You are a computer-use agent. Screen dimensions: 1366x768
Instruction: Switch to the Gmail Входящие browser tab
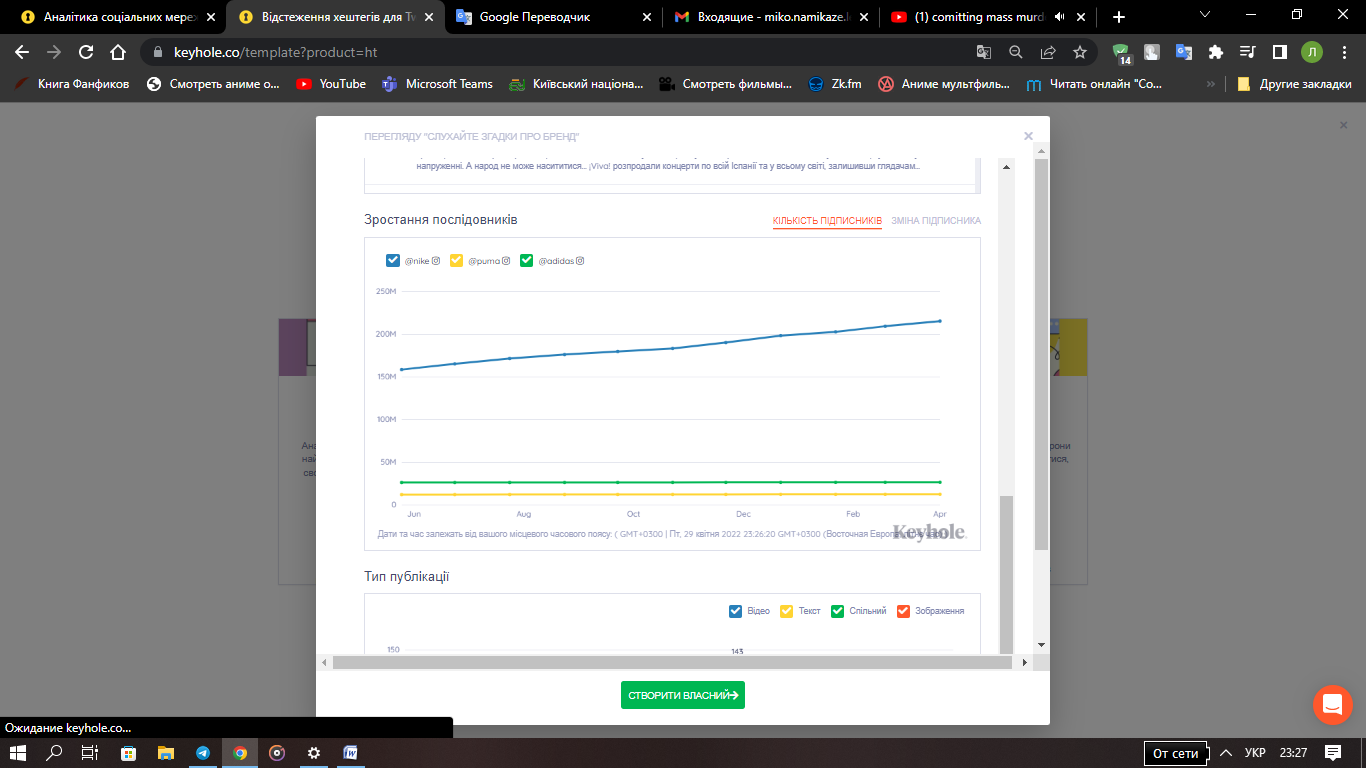tap(771, 17)
